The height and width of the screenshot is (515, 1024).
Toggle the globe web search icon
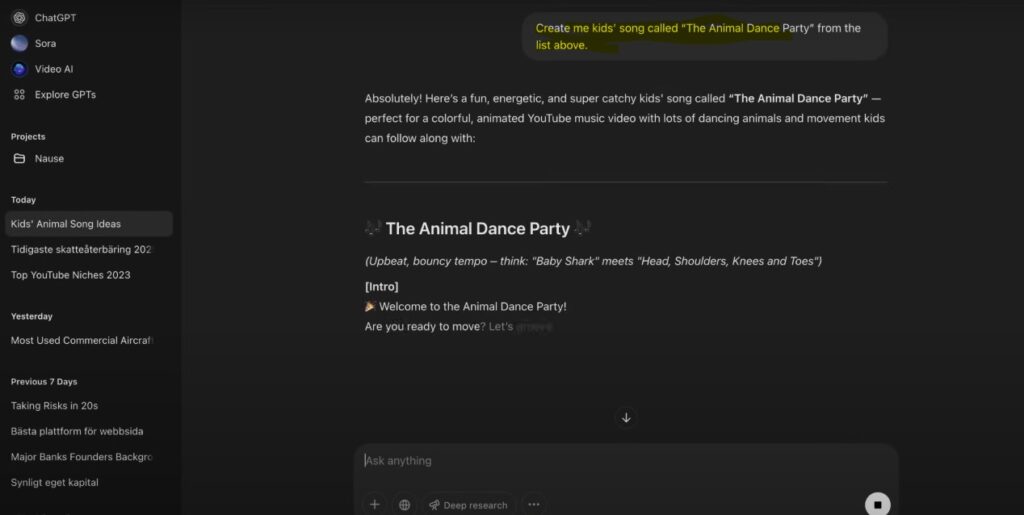pyautogui.click(x=404, y=505)
